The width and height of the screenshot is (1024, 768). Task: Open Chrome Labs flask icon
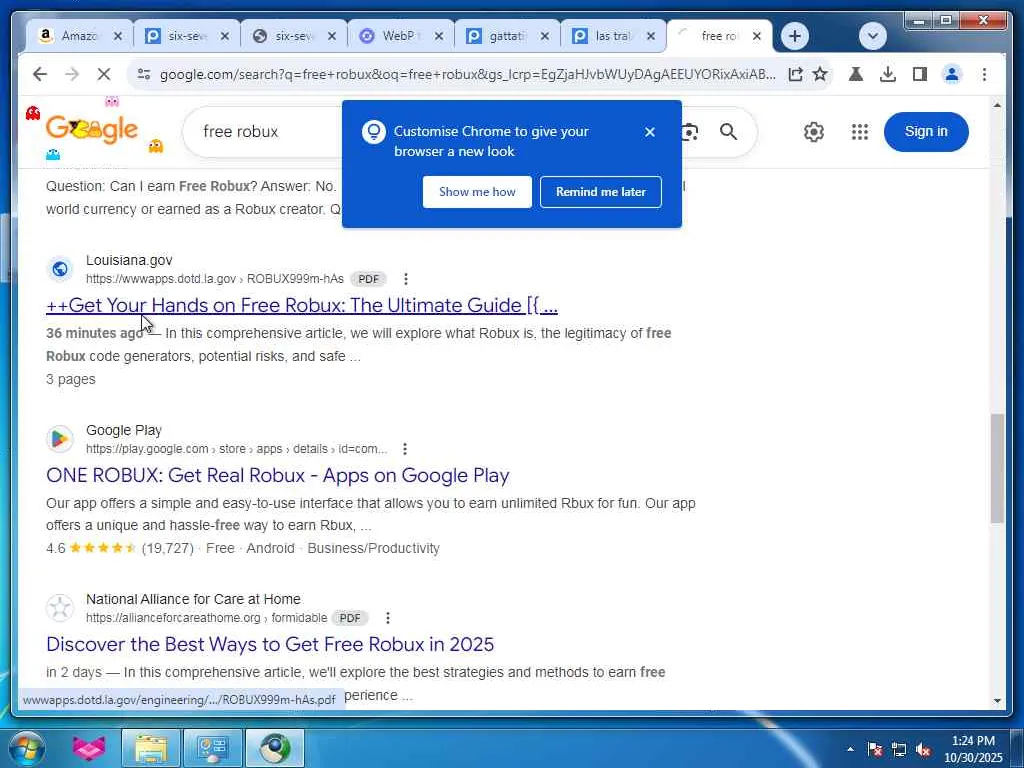(x=856, y=74)
